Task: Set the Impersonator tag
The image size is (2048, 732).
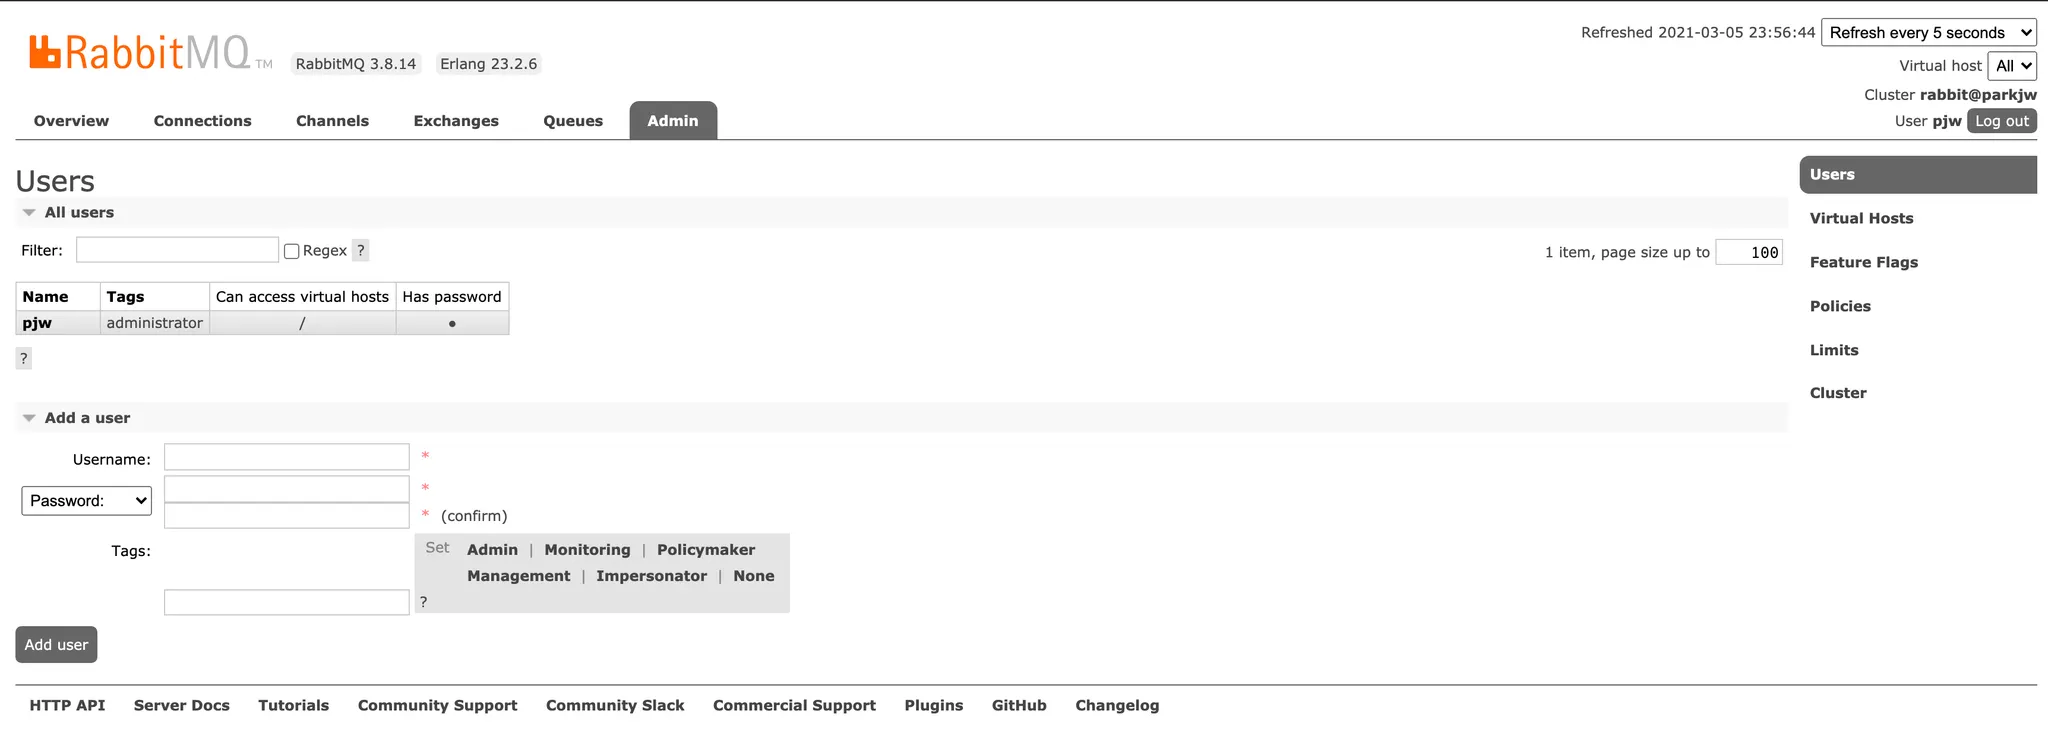Action: [x=651, y=576]
